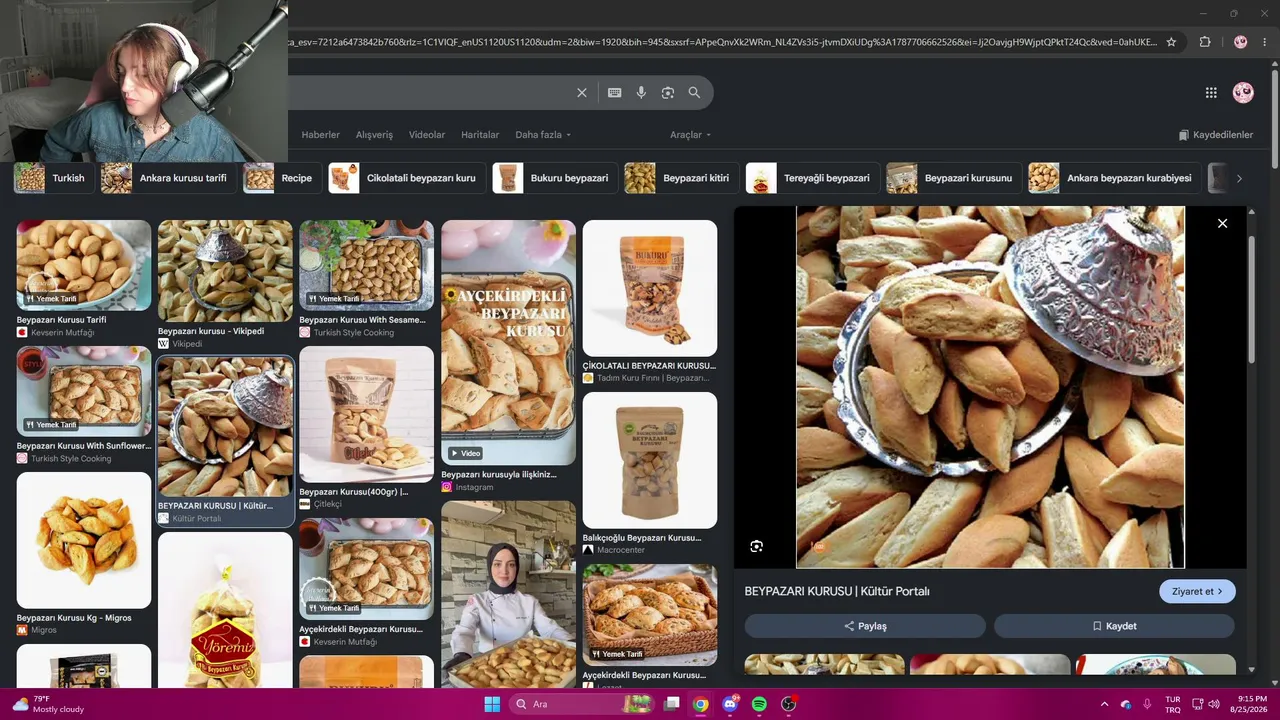Screen dimensions: 1280x720
Task: Bookmark this page with the star icon
Action: click(1171, 42)
